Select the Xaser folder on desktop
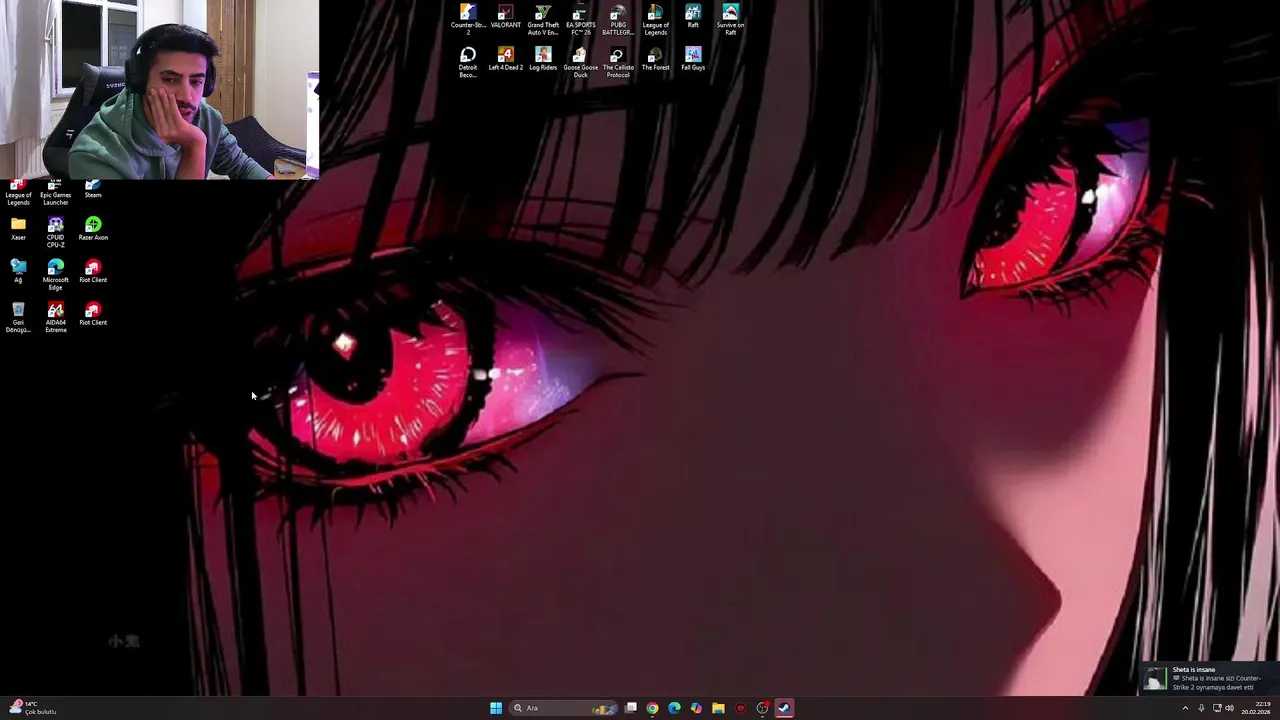The image size is (1280, 720). [x=18, y=229]
